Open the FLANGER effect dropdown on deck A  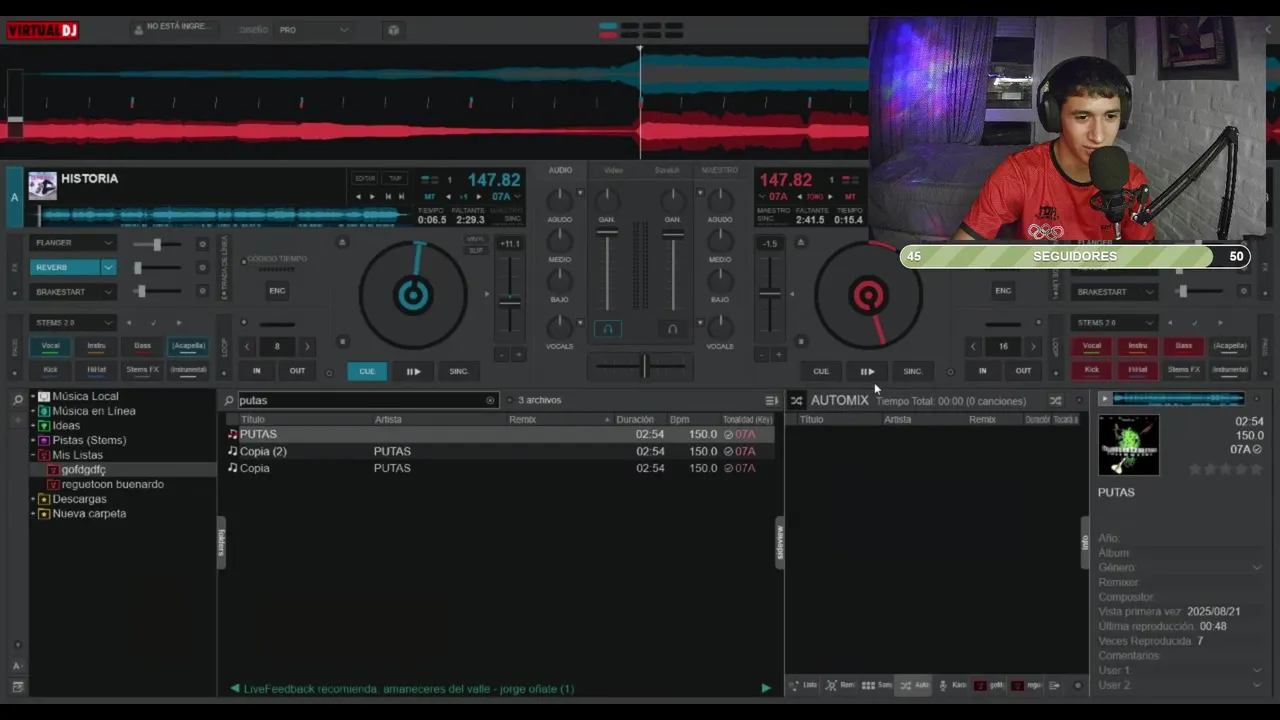pos(108,244)
